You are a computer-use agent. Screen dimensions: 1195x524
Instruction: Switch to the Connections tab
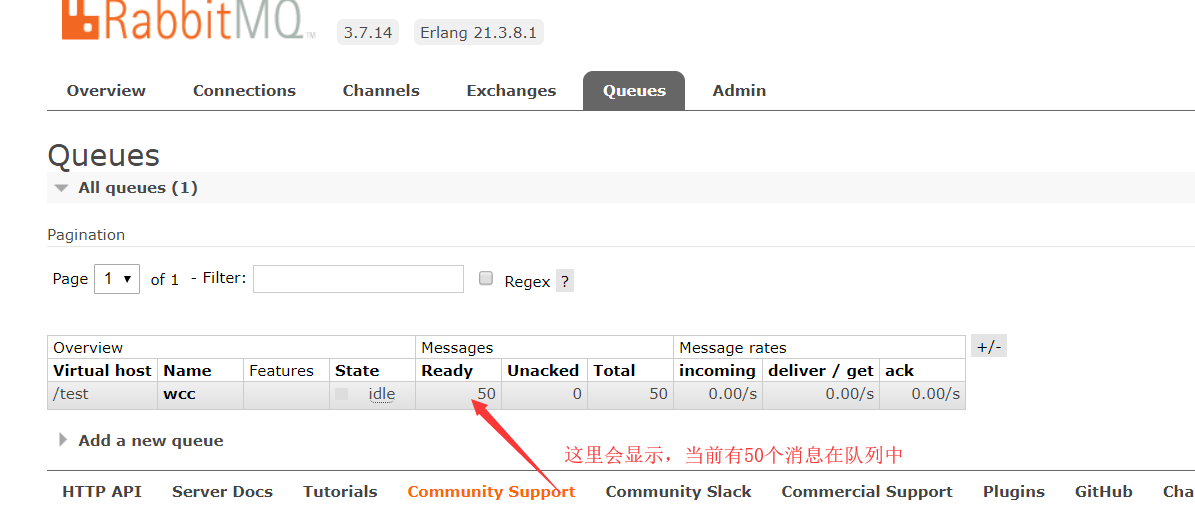[244, 91]
